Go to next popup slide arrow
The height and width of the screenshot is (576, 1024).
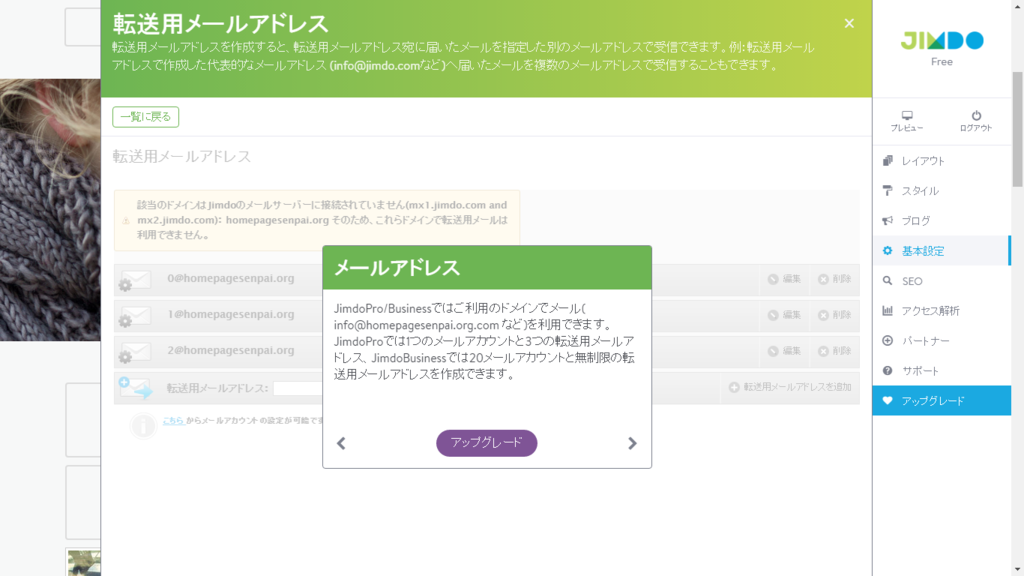[632, 443]
